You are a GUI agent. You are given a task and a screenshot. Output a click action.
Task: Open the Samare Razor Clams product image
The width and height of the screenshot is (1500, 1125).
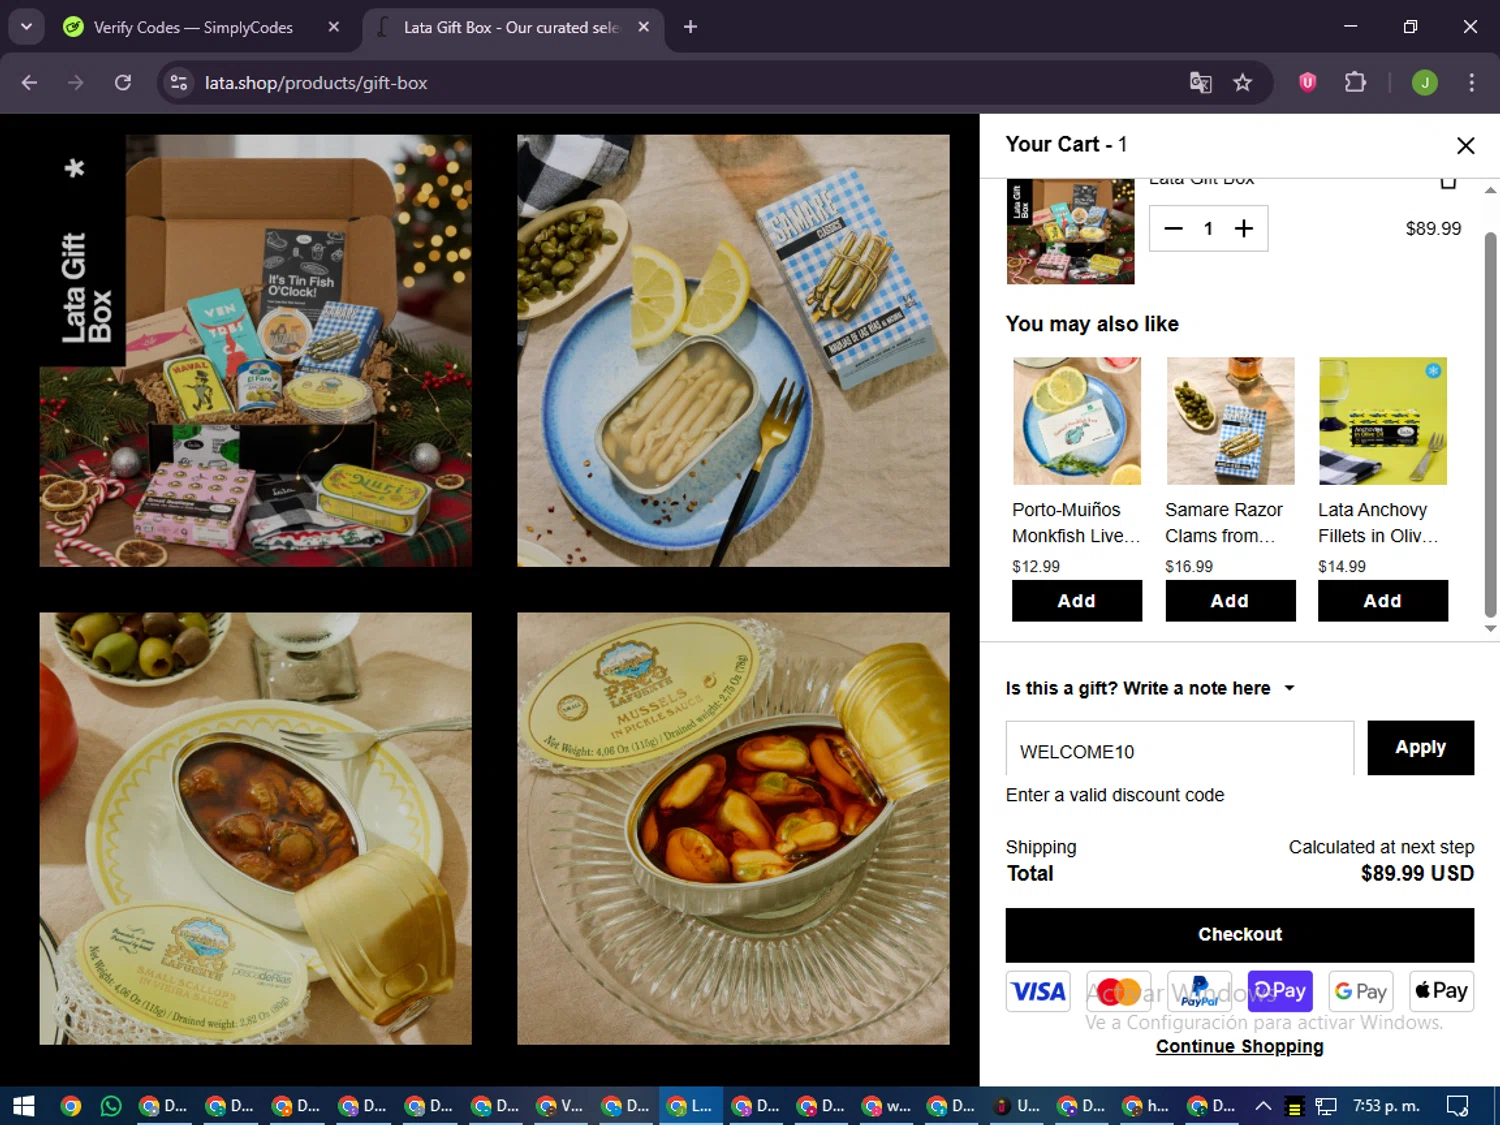coord(1230,421)
